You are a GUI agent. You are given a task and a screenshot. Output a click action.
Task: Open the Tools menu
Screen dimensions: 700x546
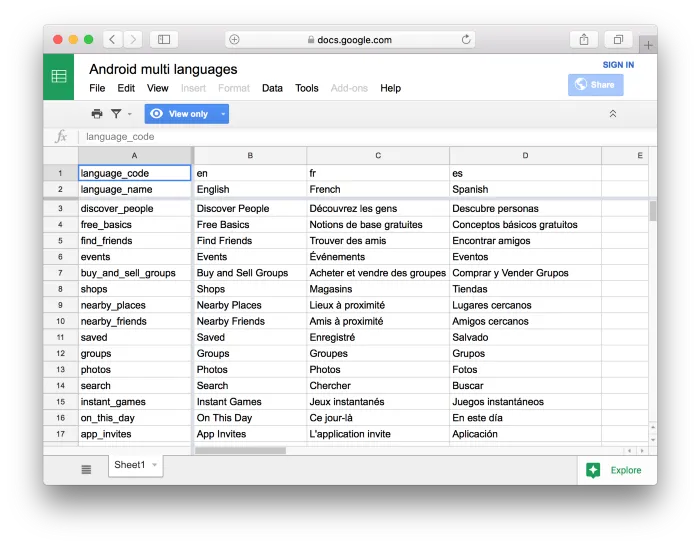click(x=307, y=88)
